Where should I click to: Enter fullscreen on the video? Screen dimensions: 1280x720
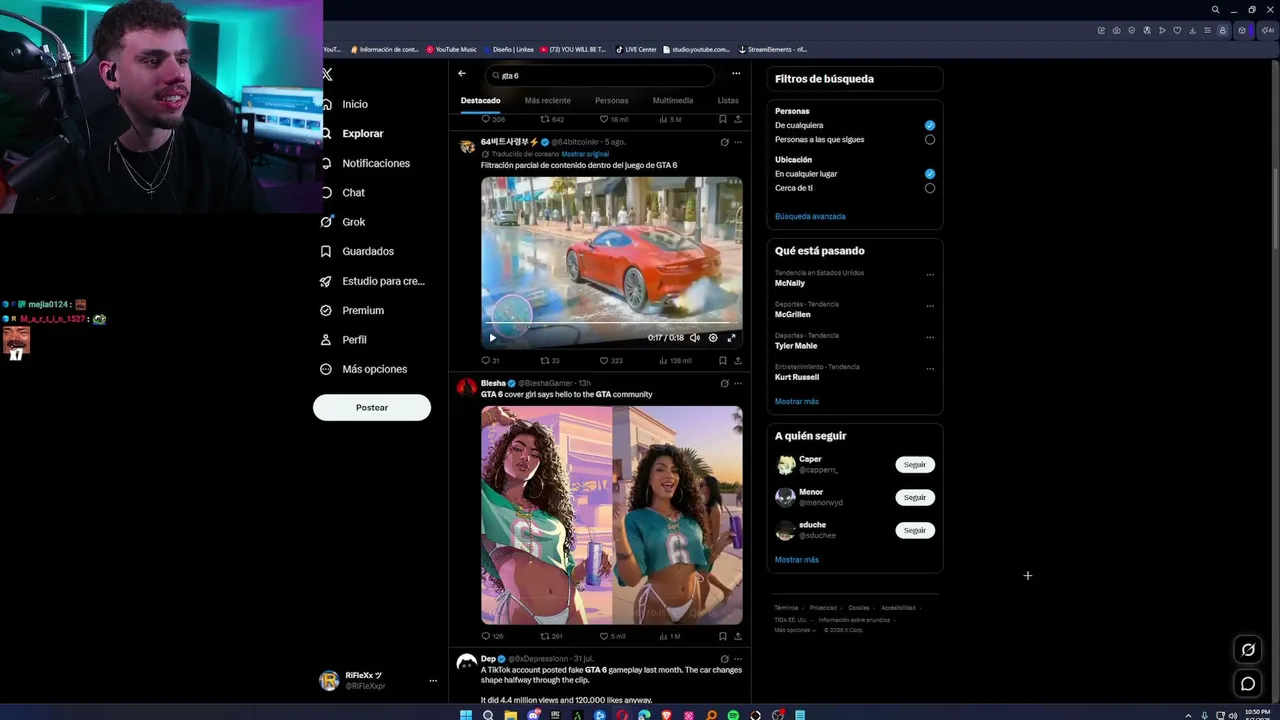pos(731,338)
